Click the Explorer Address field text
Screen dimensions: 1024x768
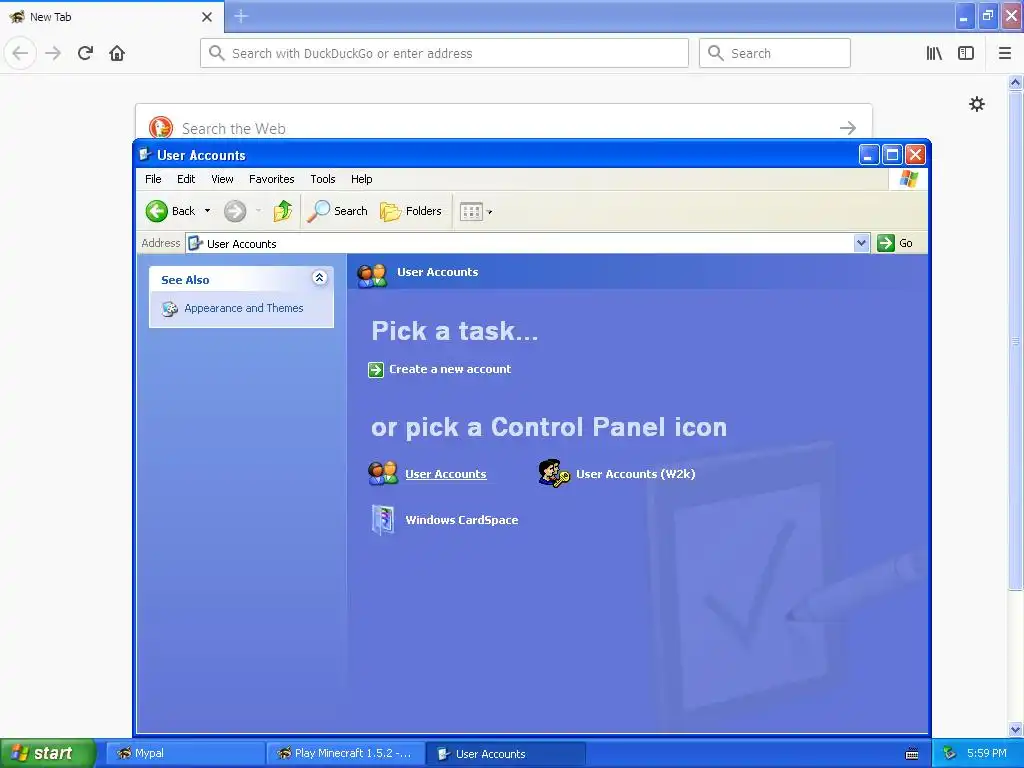click(x=242, y=244)
